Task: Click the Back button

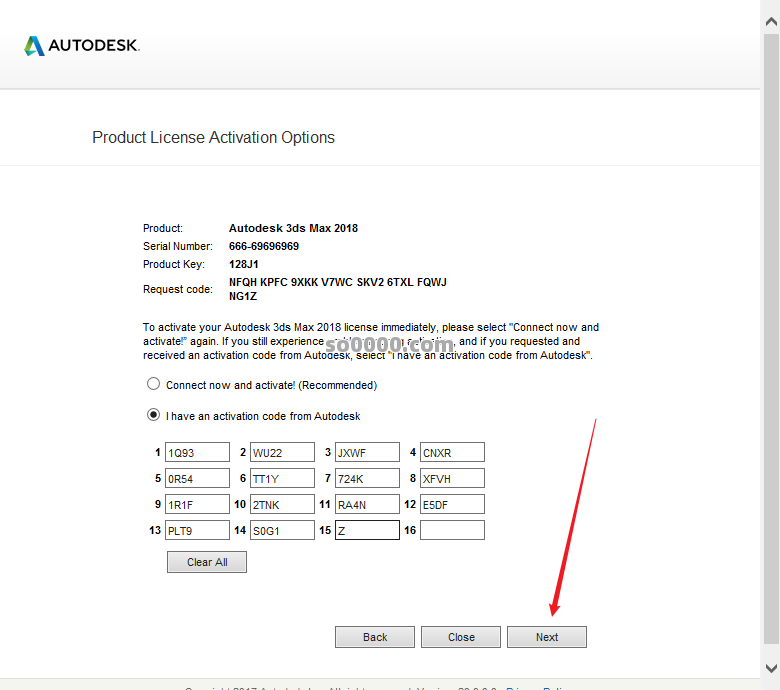Action: (x=374, y=637)
